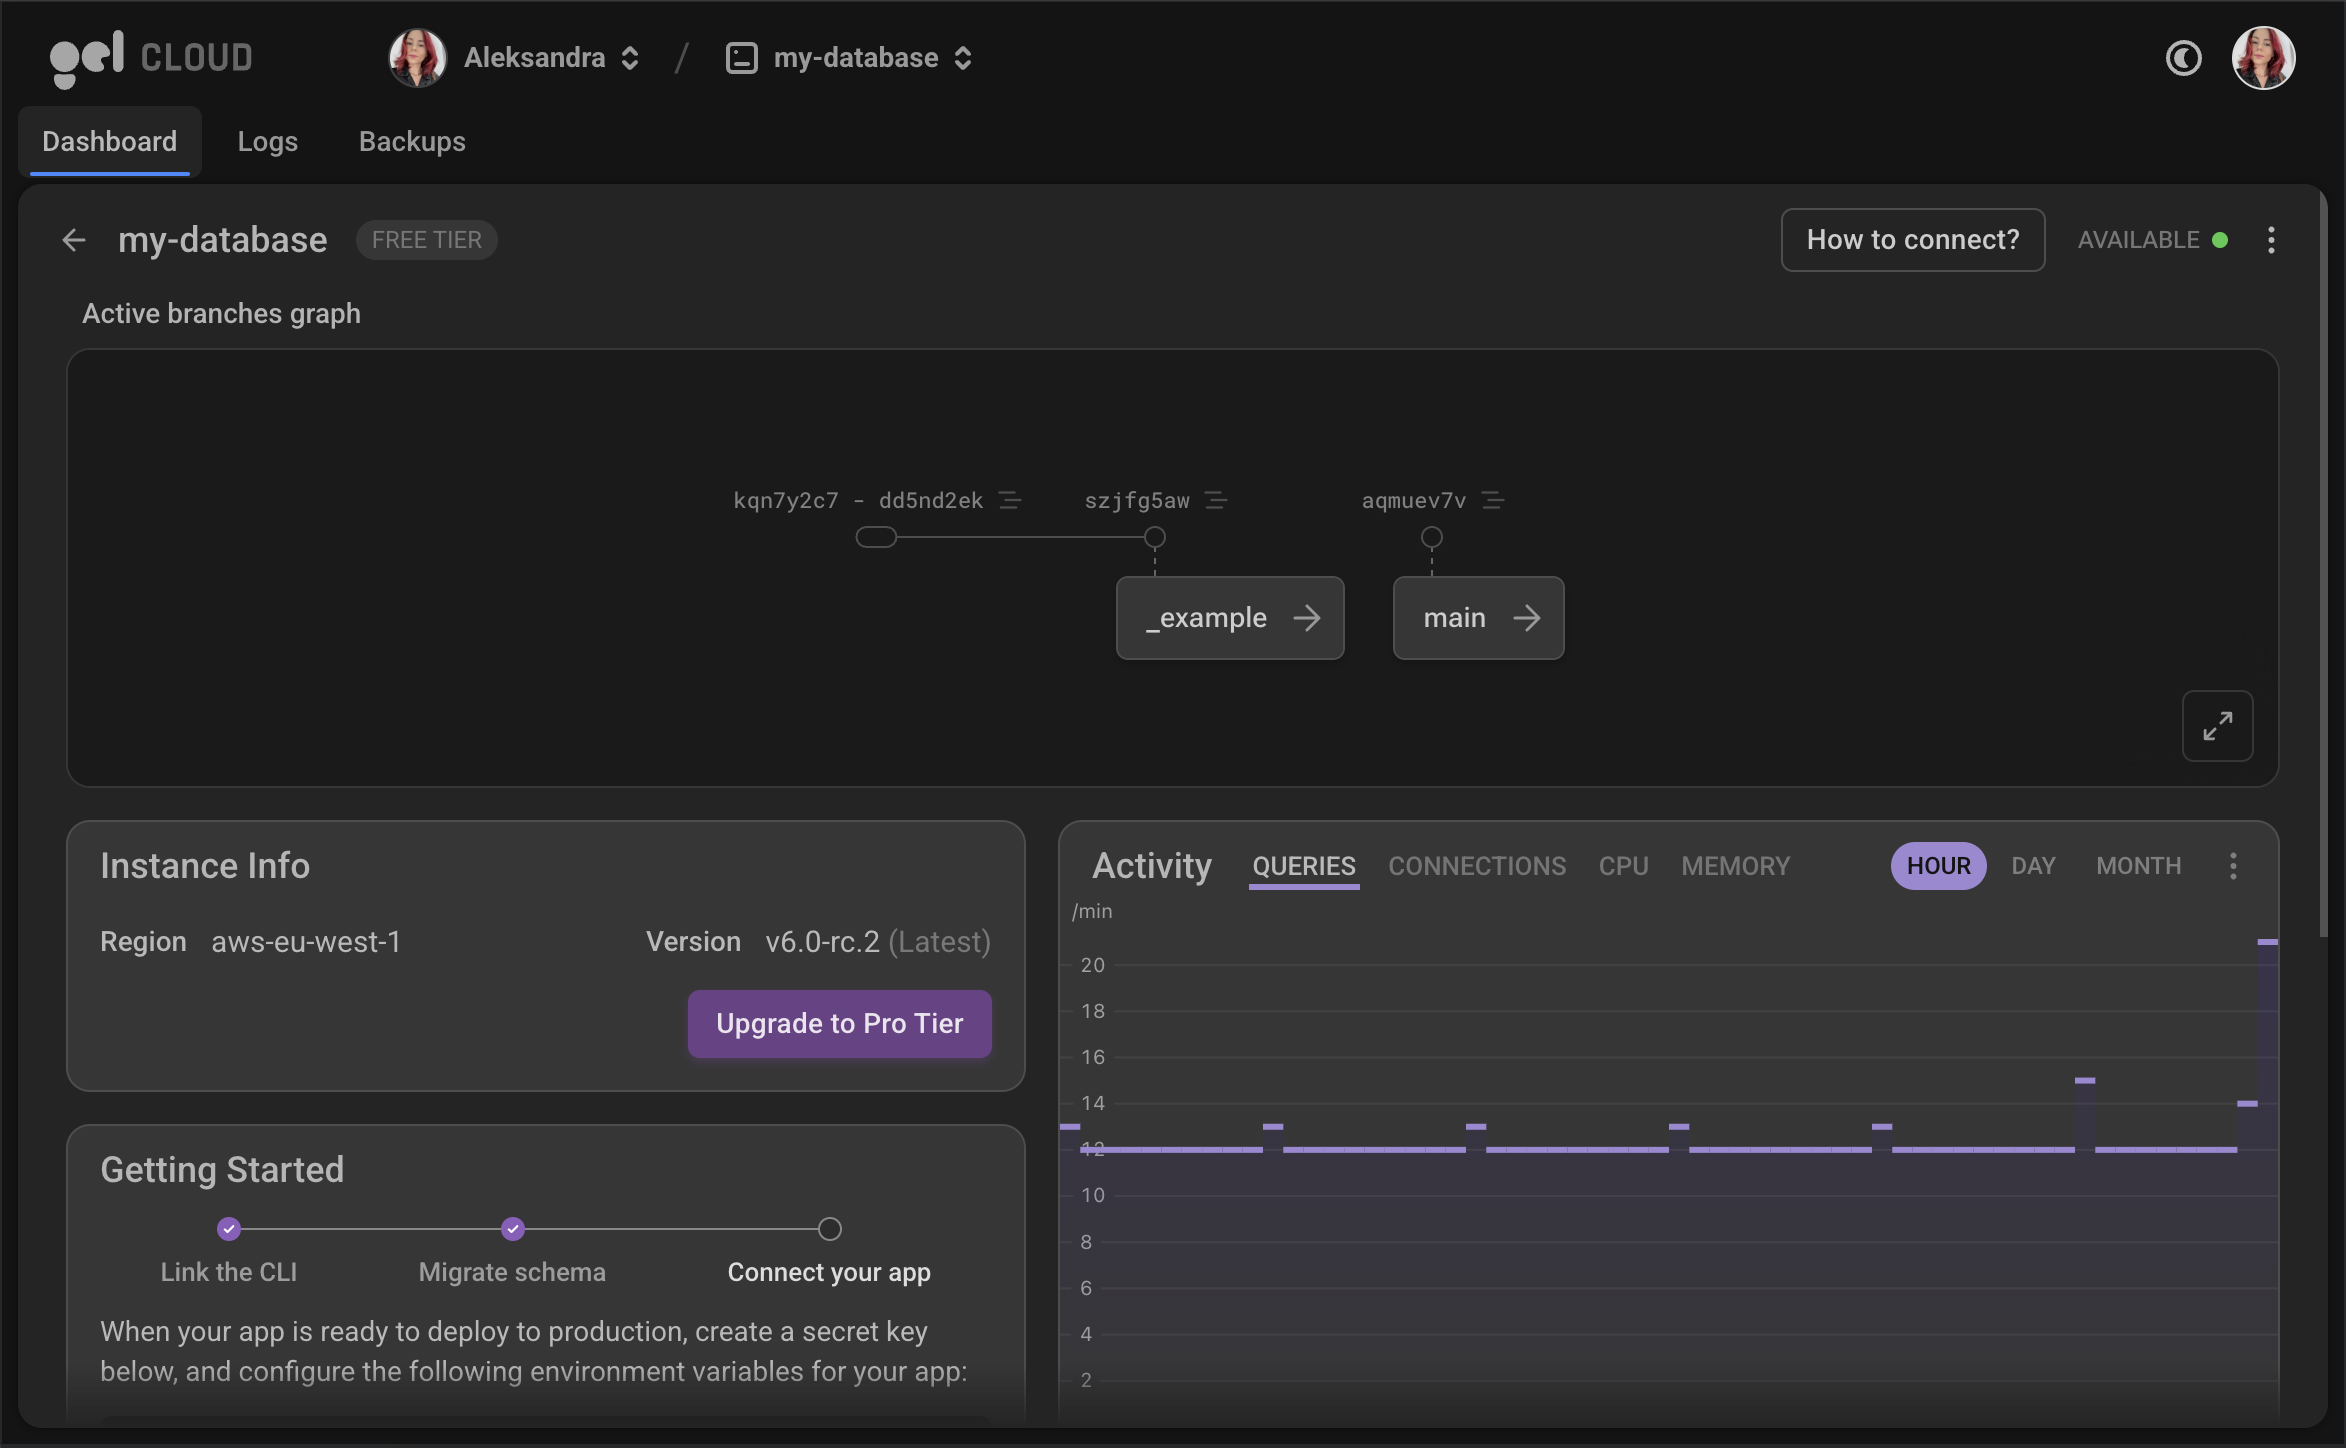Click the Connect your app step
Screen dimensions: 2346x1448
829,1251
